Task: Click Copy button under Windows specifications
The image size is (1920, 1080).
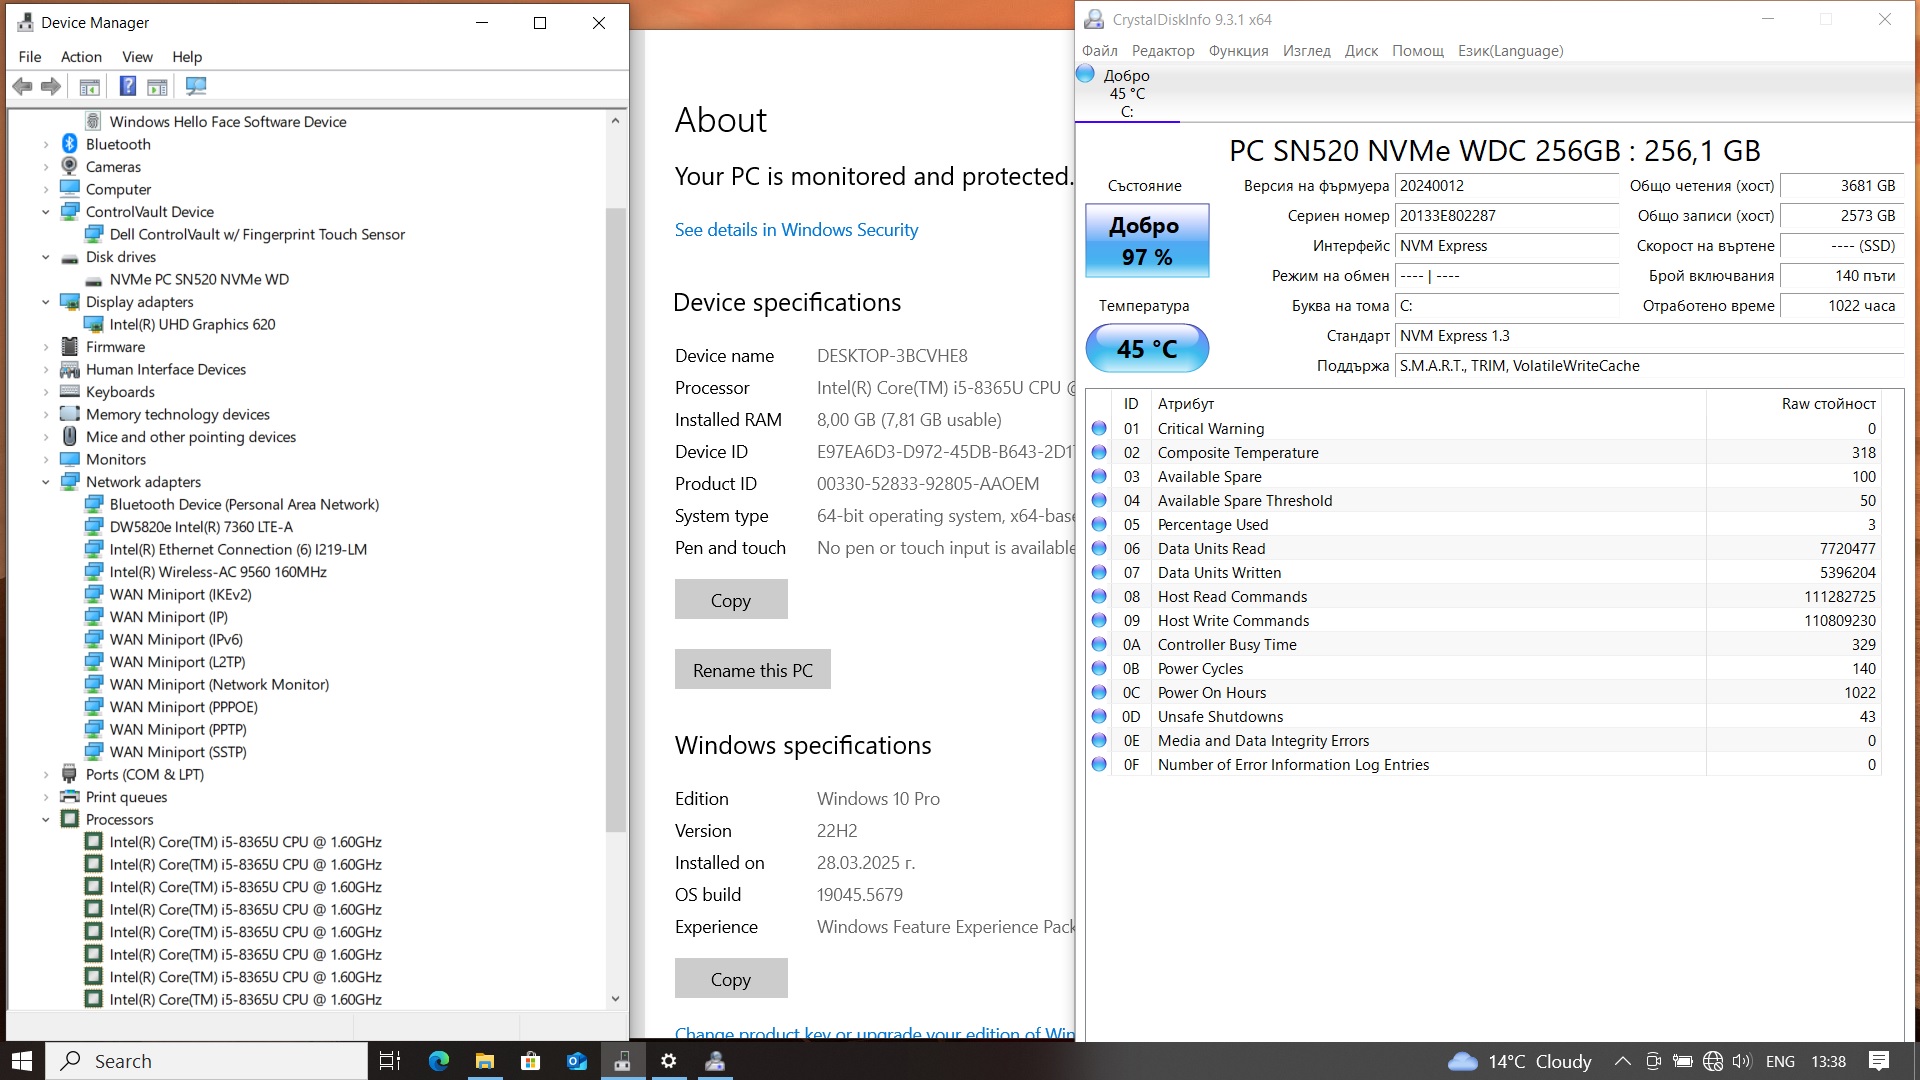Action: click(731, 979)
